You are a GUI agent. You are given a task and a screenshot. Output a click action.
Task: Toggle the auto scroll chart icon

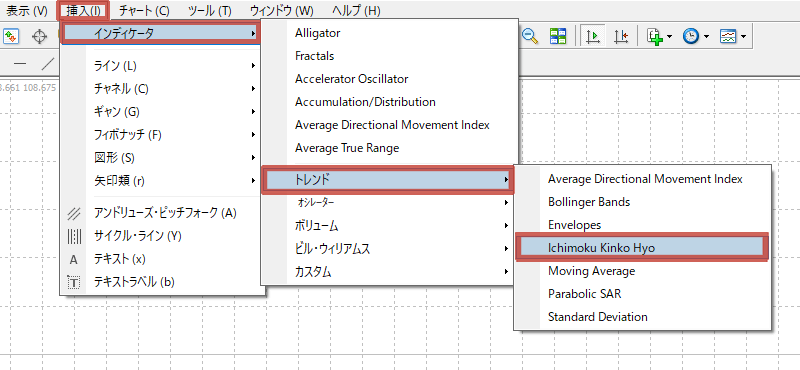[x=594, y=36]
